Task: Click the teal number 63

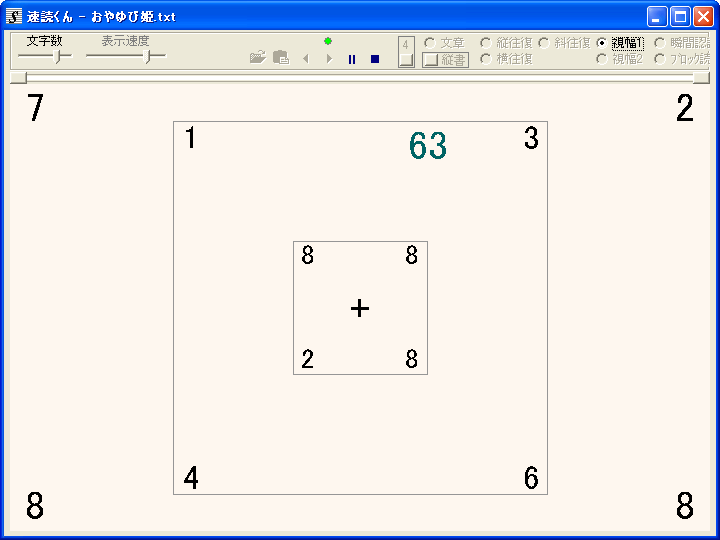Action: (428, 146)
